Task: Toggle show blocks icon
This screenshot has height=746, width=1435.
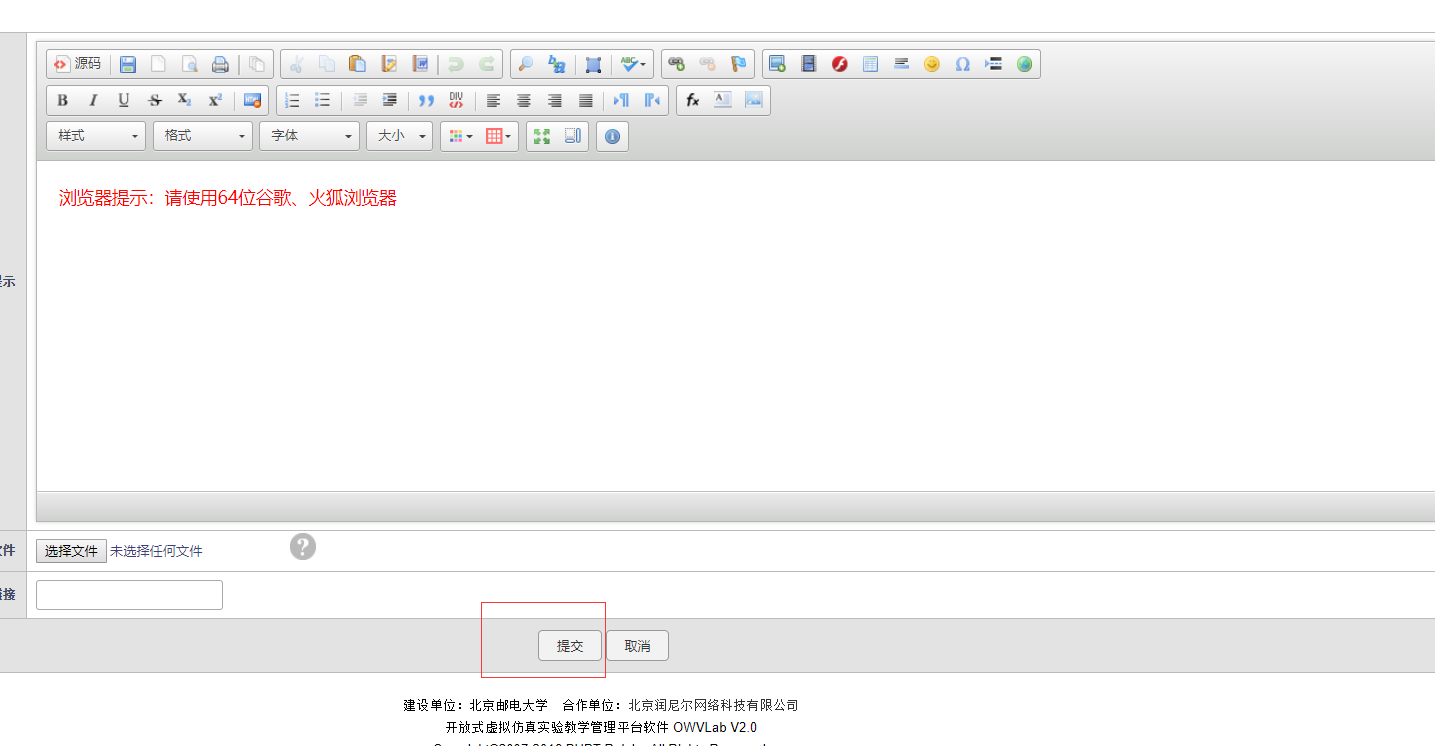Action: click(573, 136)
